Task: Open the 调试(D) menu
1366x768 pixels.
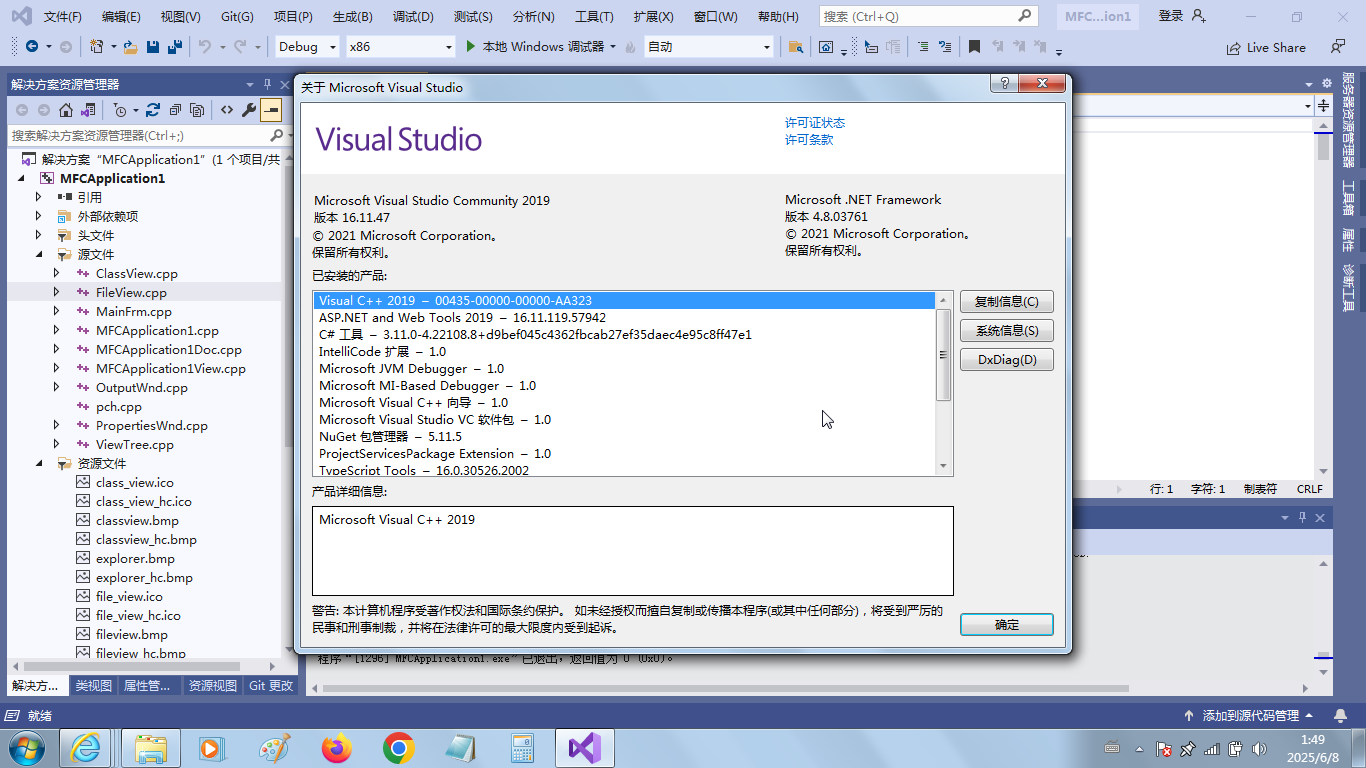Action: point(413,17)
